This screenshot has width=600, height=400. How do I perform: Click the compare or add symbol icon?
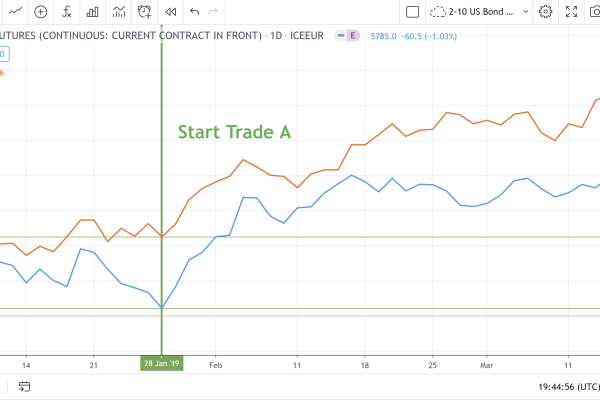[39, 12]
